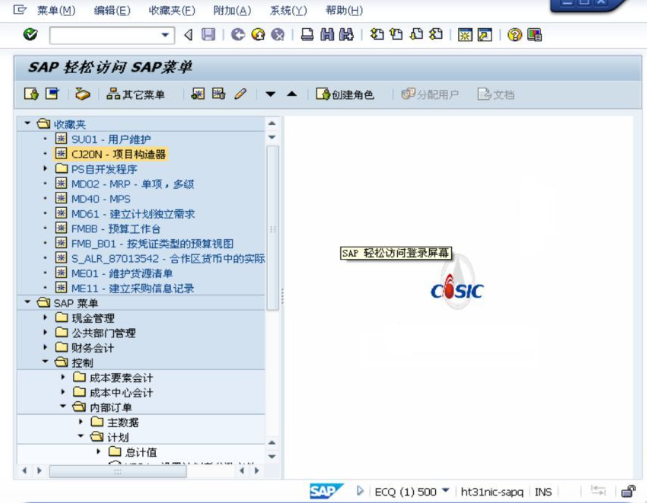Screen dimensions: 647x503
Task: Collapse the 内部订单 folder
Action: pos(63,406)
